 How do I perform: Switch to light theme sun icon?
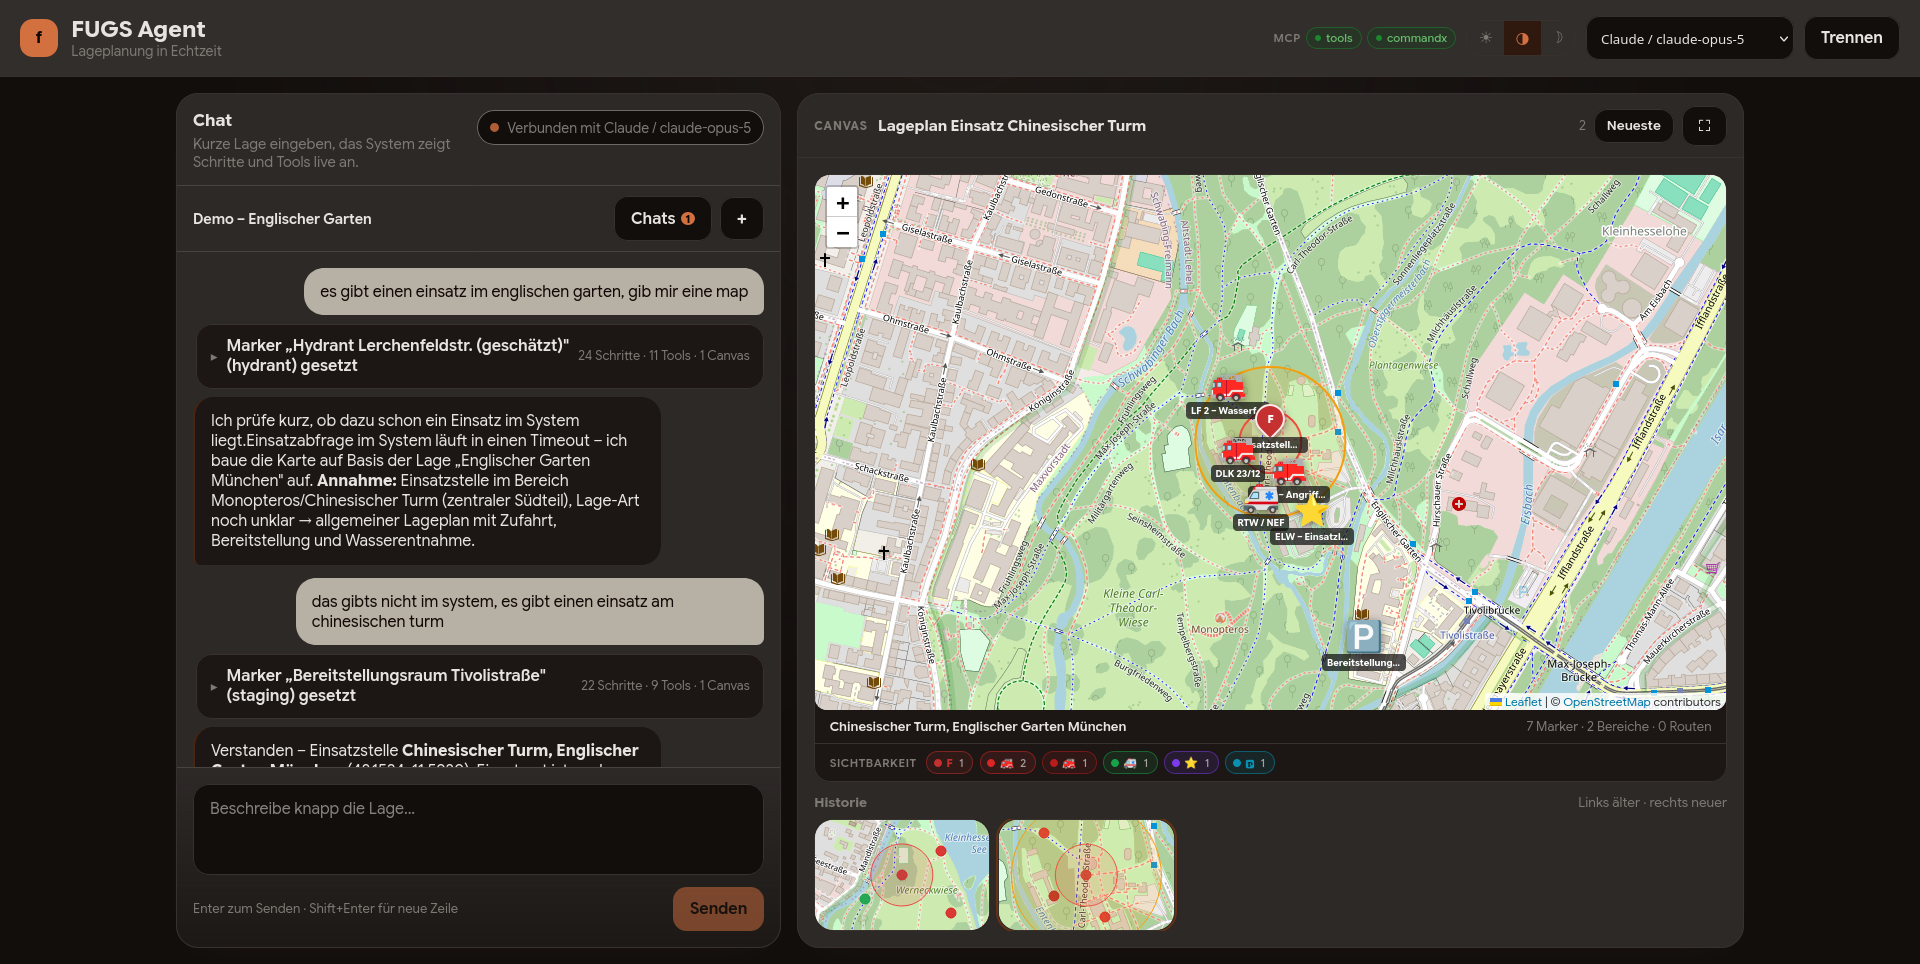click(x=1486, y=38)
